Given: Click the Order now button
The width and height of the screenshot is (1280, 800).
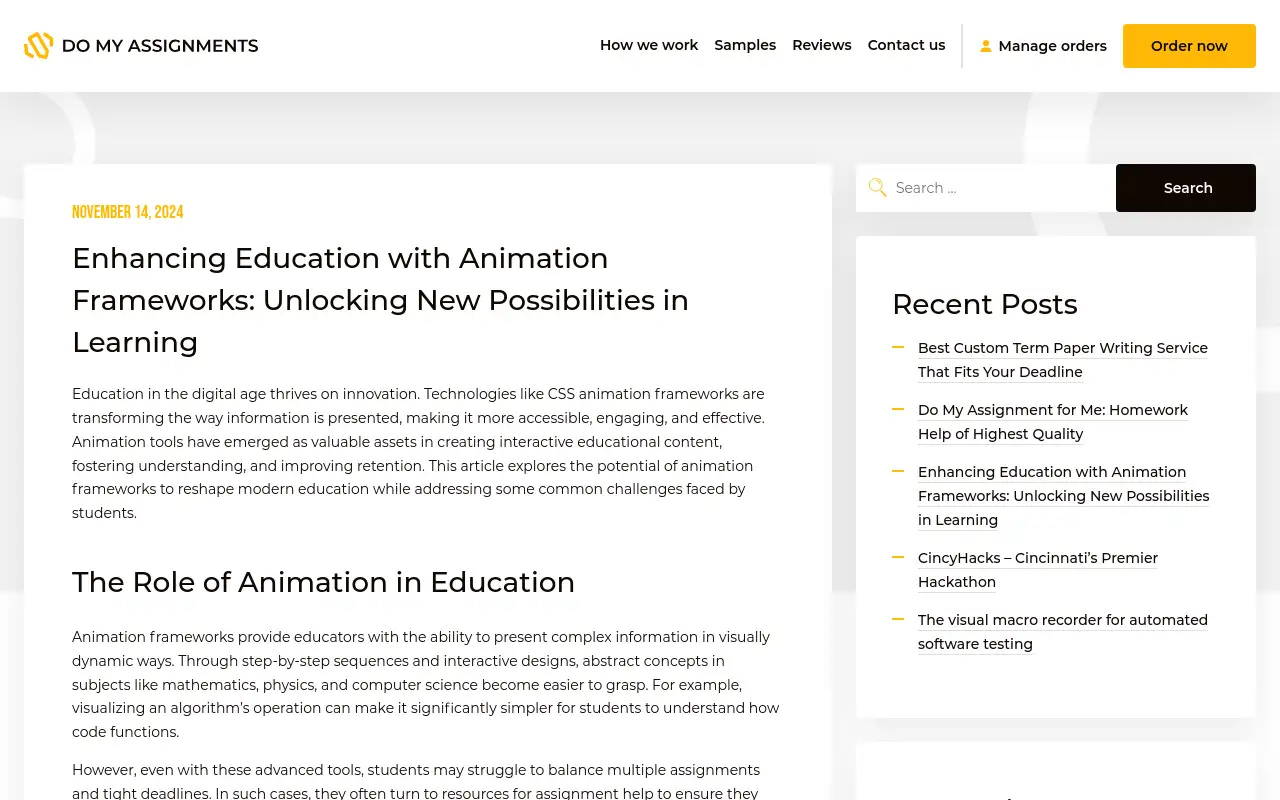Looking at the screenshot, I should point(1189,46).
